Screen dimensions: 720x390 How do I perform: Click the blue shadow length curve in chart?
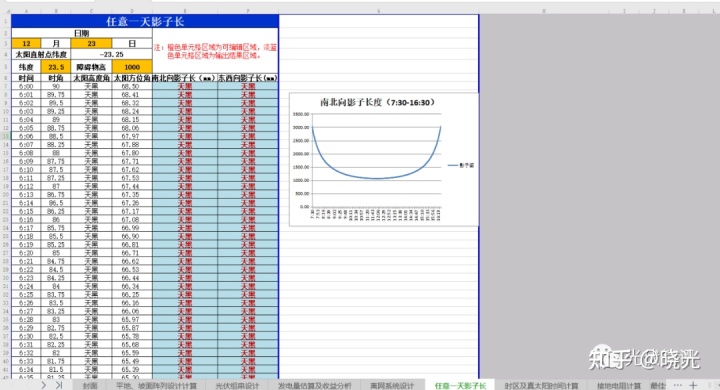377,178
